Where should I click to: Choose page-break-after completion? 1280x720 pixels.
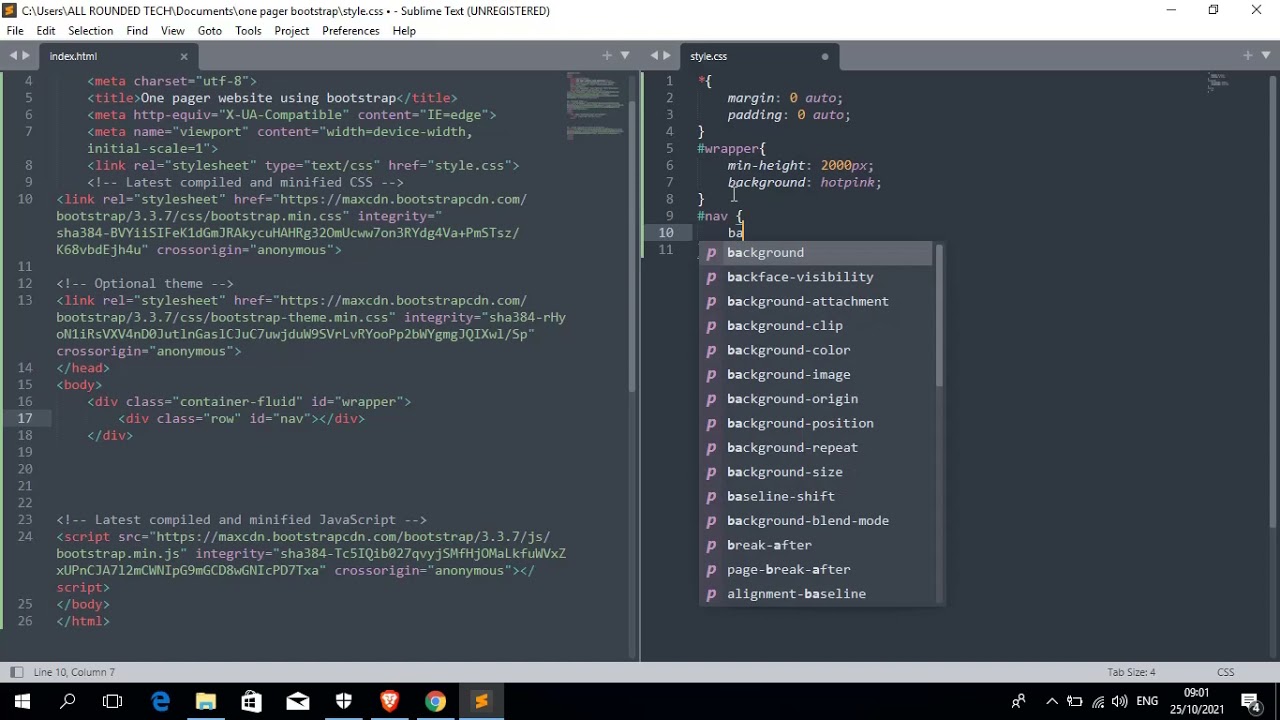(816, 569)
